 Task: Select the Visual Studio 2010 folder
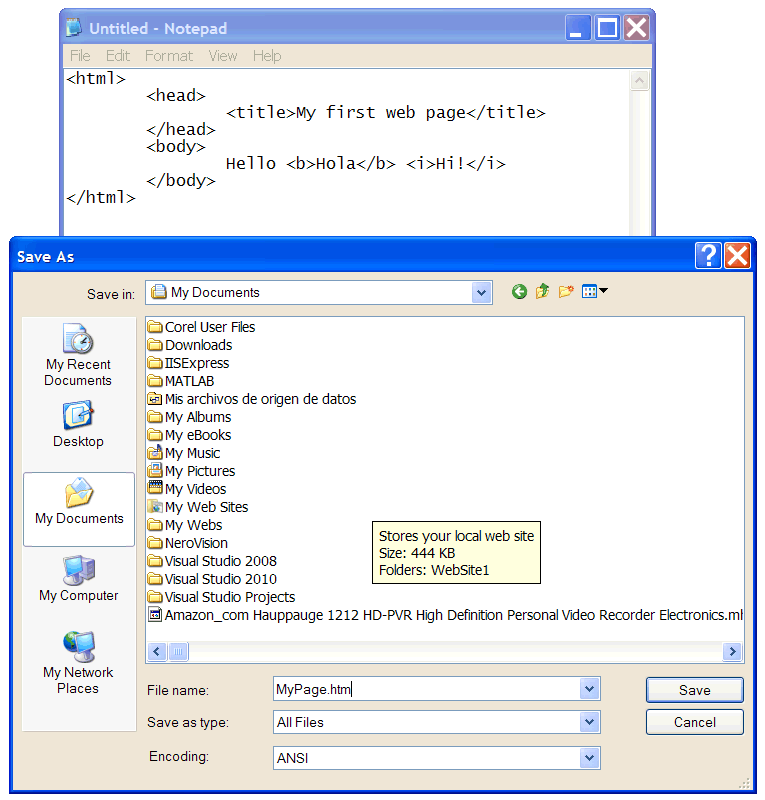tap(212, 579)
